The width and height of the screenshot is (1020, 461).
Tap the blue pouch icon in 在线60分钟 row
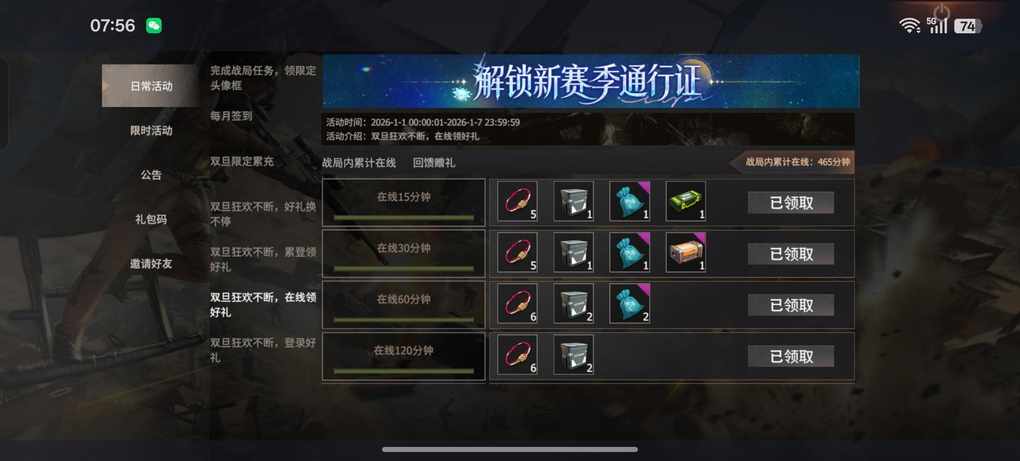pos(630,304)
